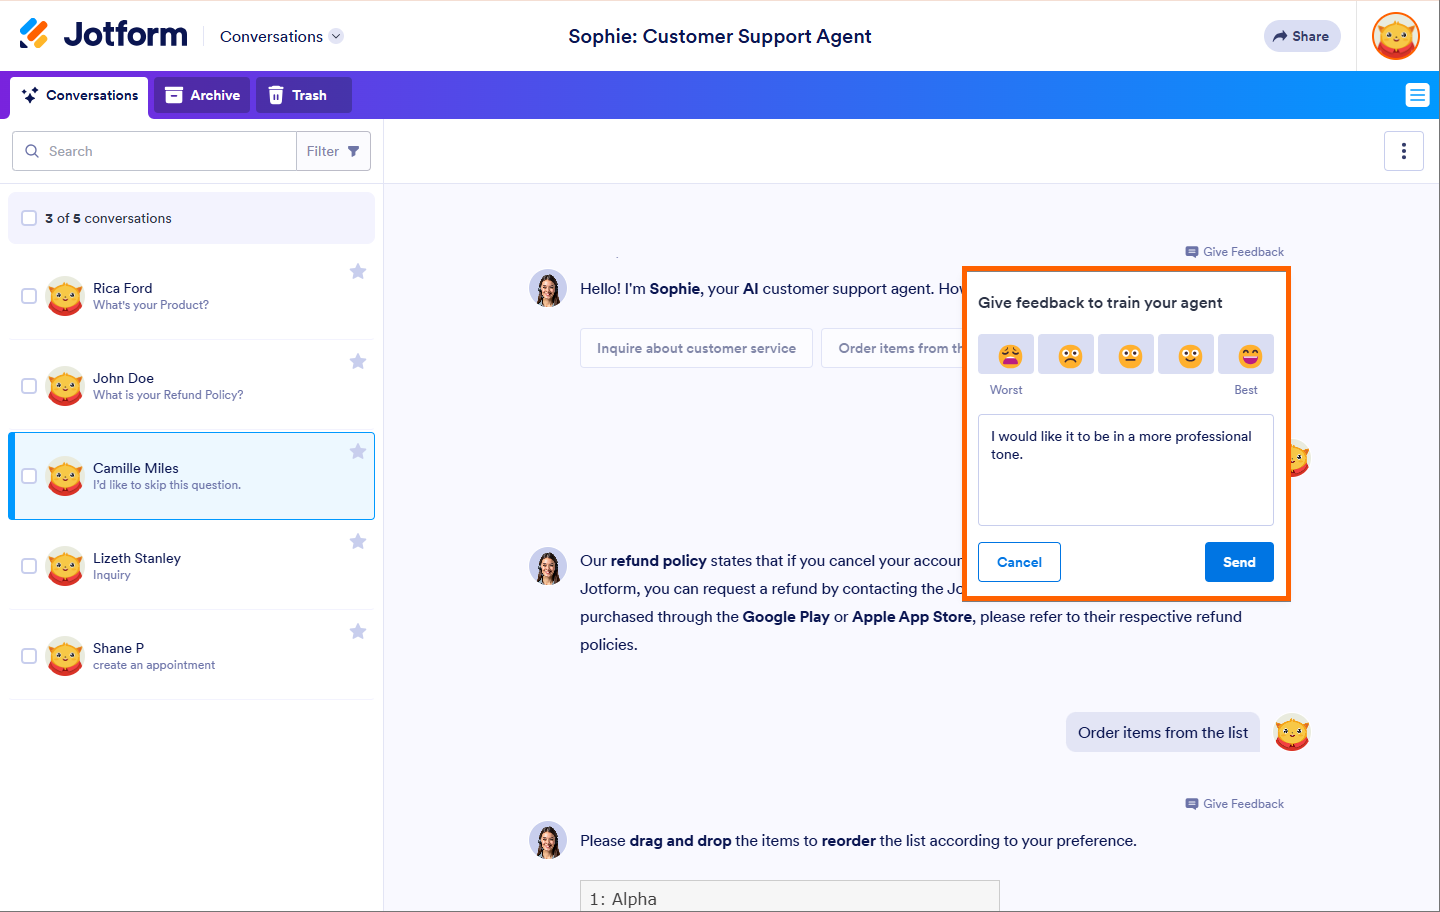
Task: Star the Rica Ford conversation
Action: click(x=358, y=272)
